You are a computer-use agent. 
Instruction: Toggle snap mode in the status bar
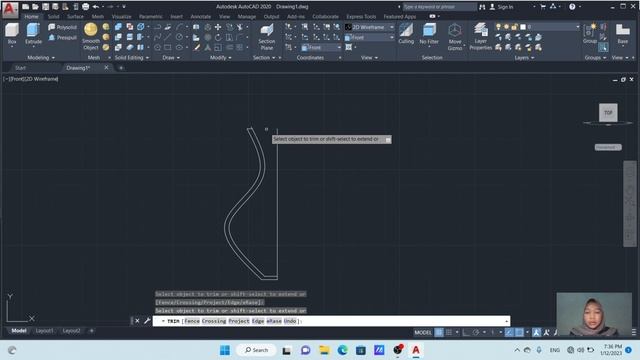tap(449, 332)
